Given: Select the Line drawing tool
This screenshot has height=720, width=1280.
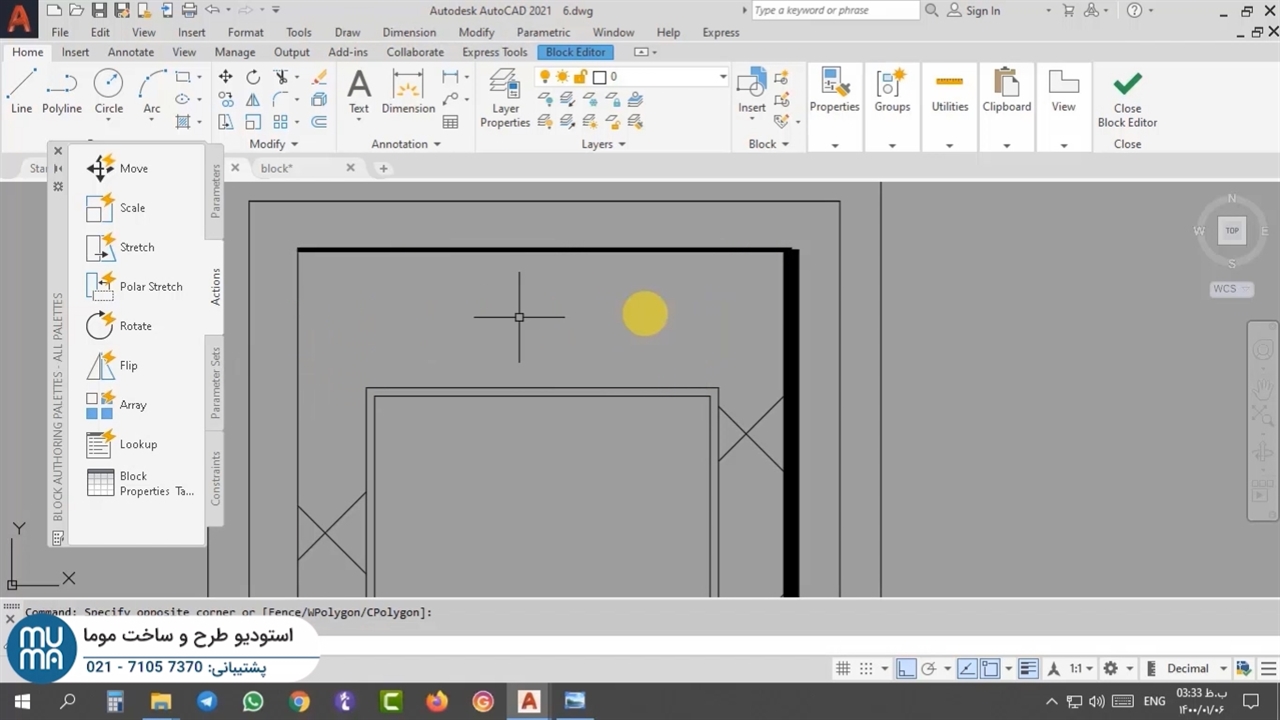Looking at the screenshot, I should 21,91.
